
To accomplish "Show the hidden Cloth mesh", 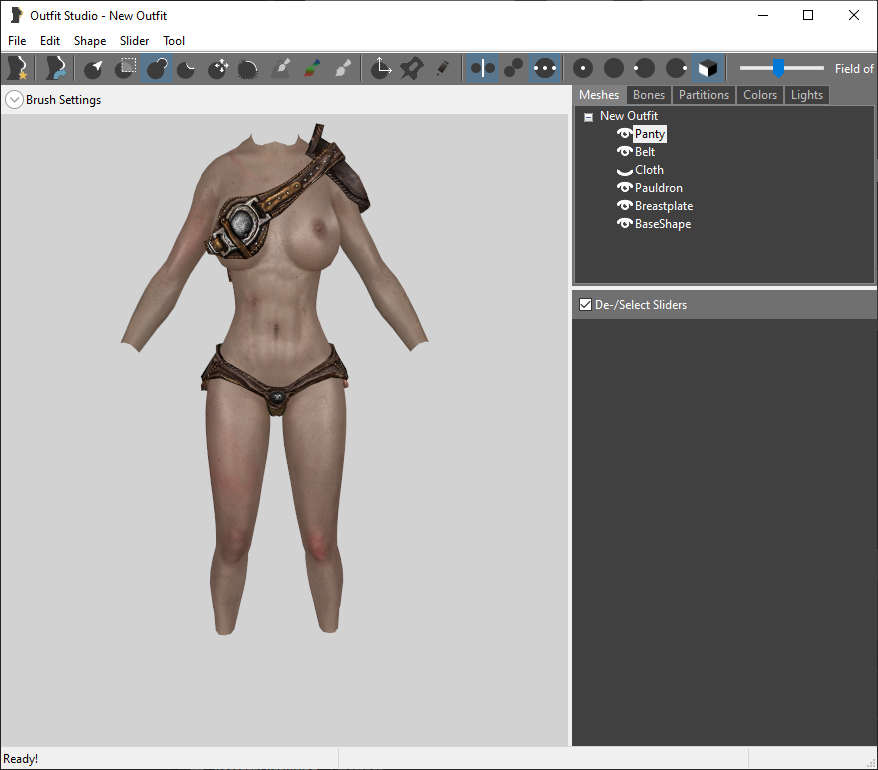I will (x=624, y=170).
